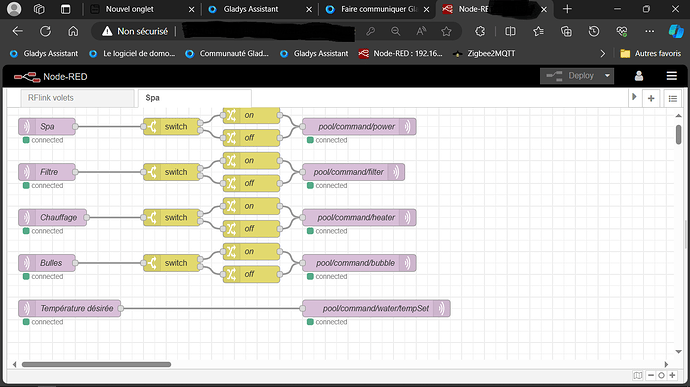This screenshot has width=690, height=387.
Task: Open the list of flows icon
Action: [x=673, y=98]
